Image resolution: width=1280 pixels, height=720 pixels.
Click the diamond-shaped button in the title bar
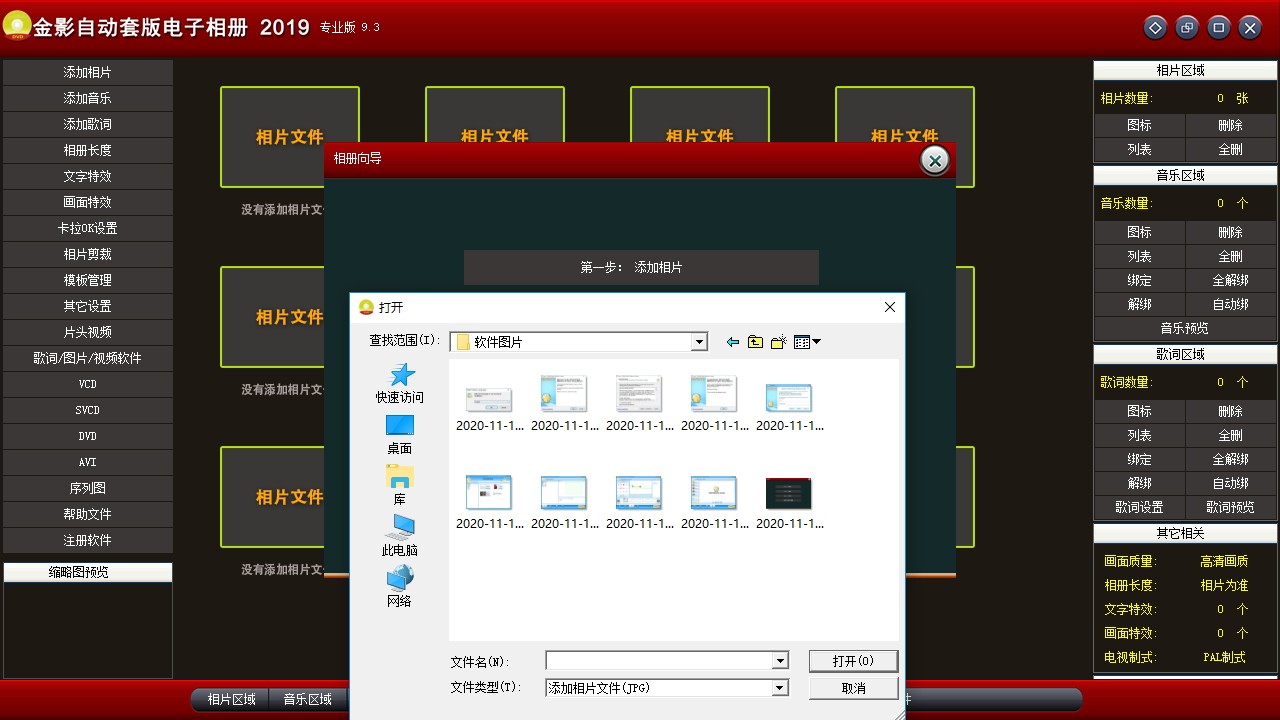coord(1155,28)
